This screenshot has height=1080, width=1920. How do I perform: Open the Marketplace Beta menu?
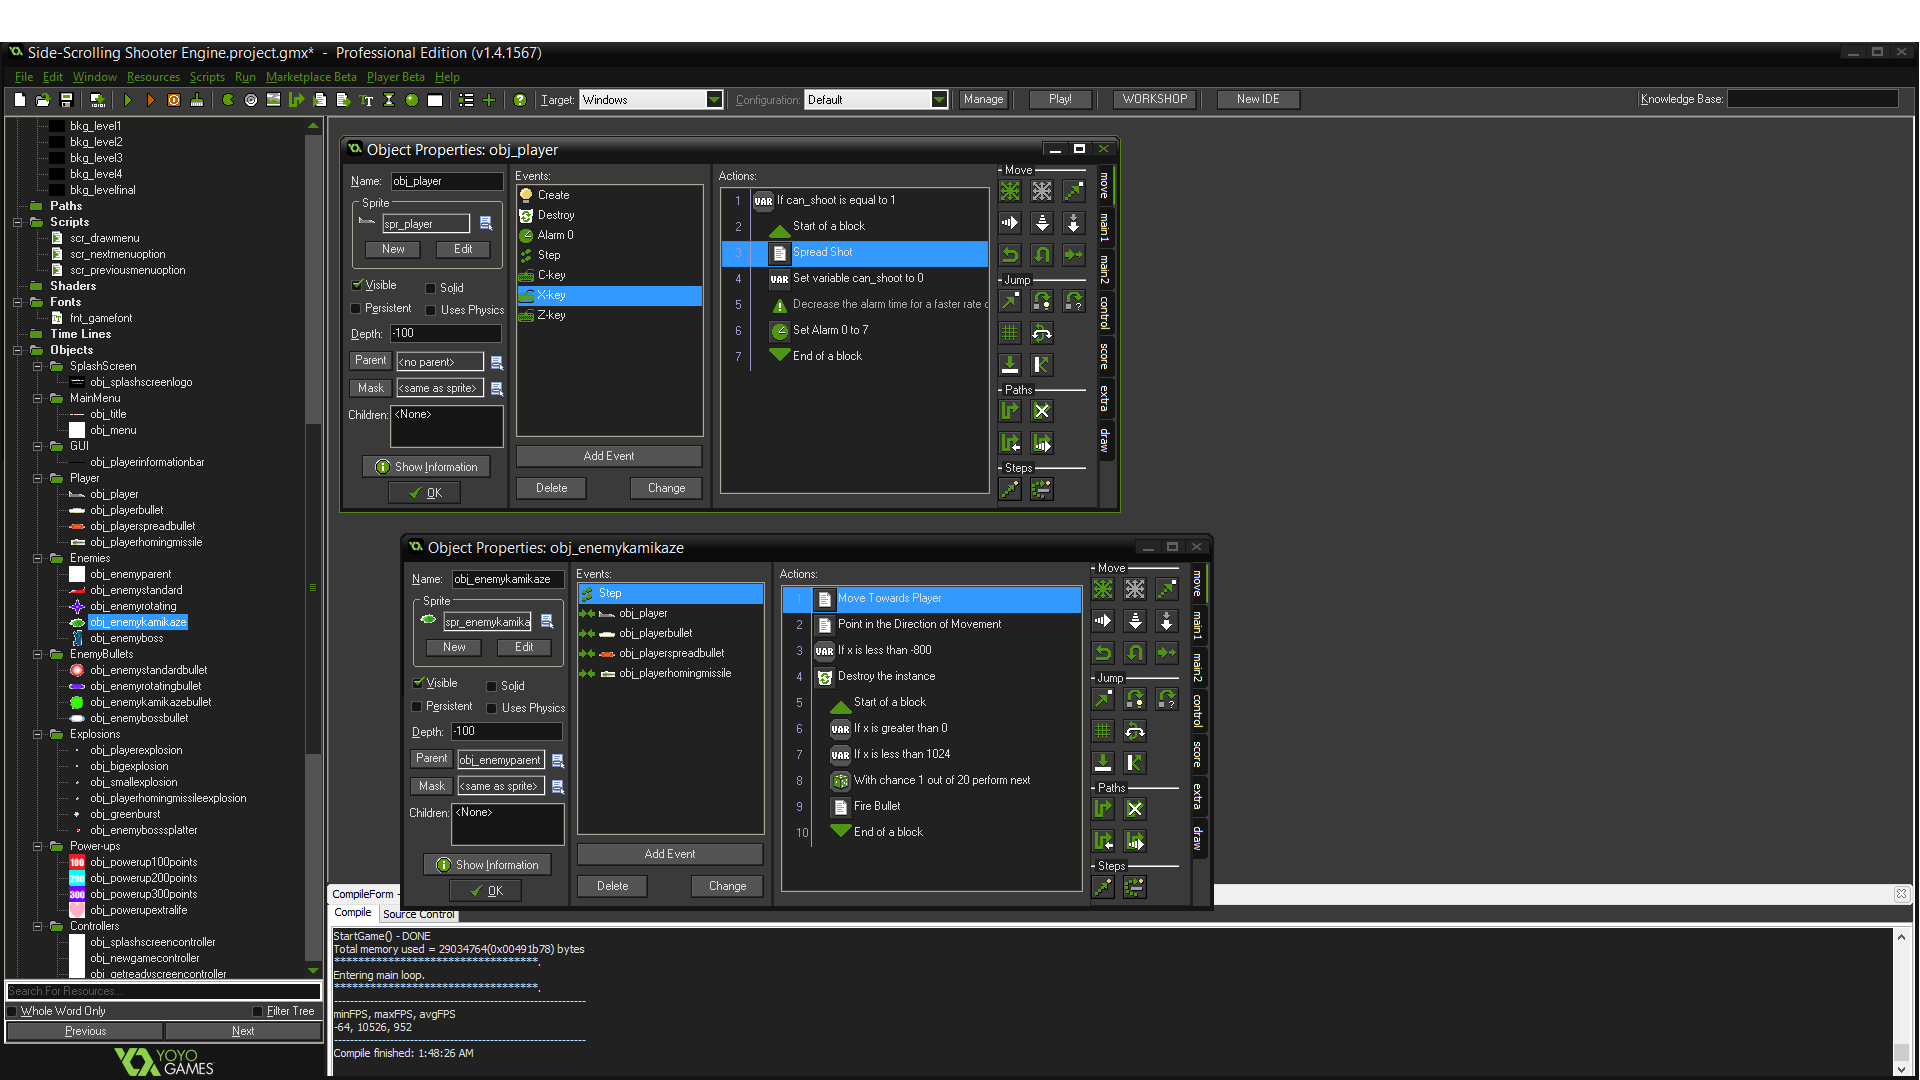311,77
